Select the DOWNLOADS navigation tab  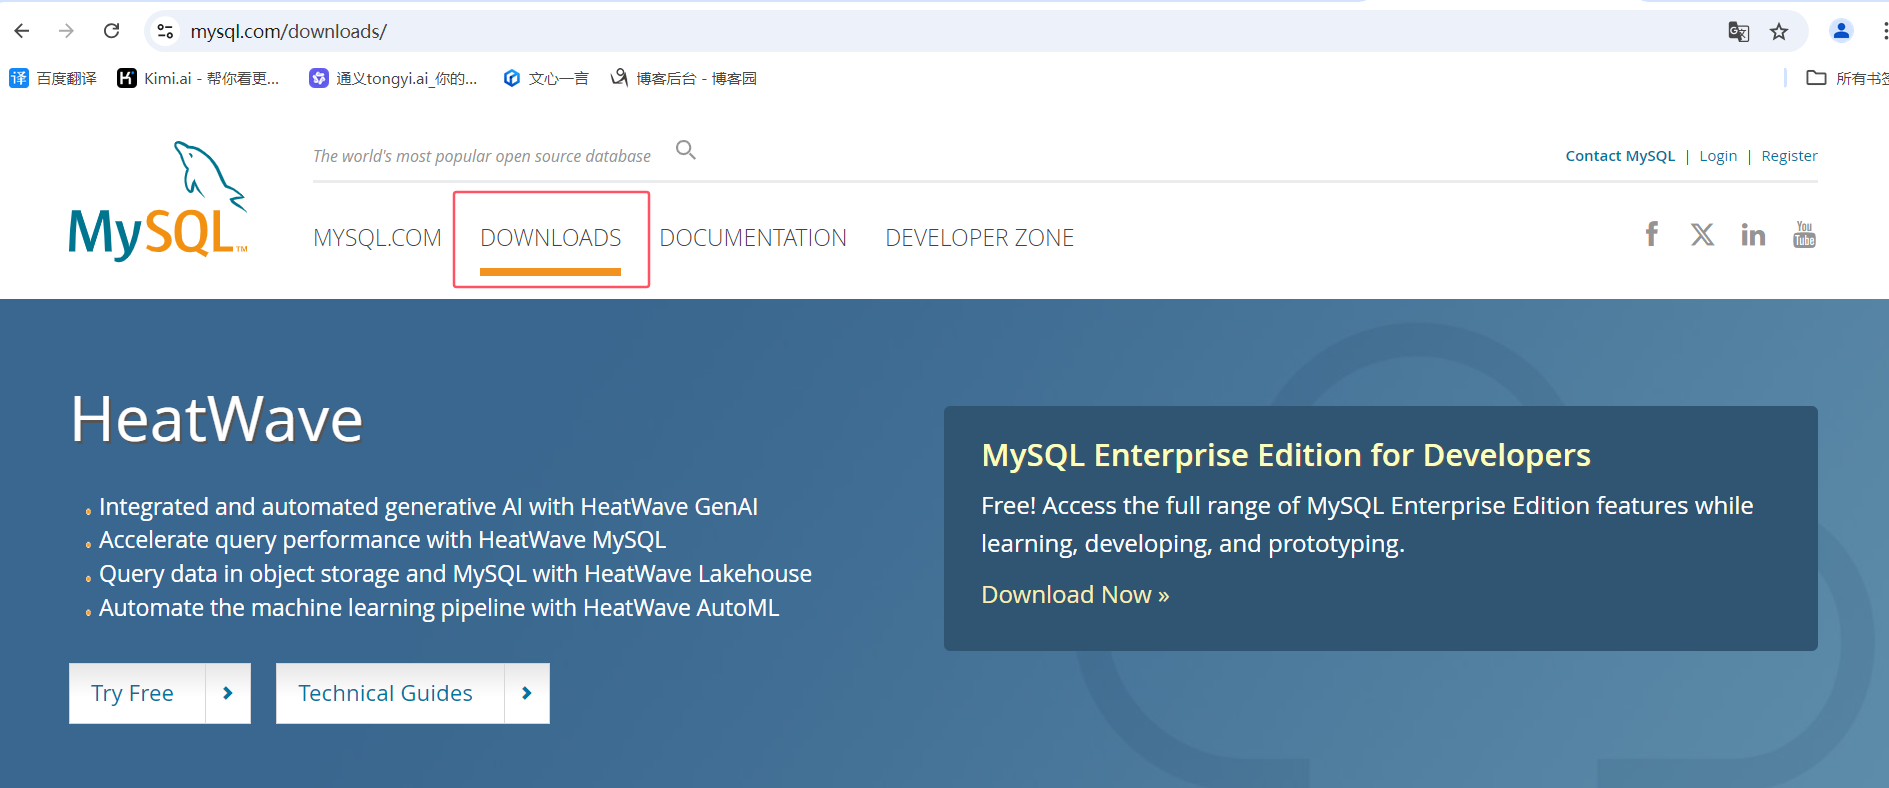click(x=551, y=238)
